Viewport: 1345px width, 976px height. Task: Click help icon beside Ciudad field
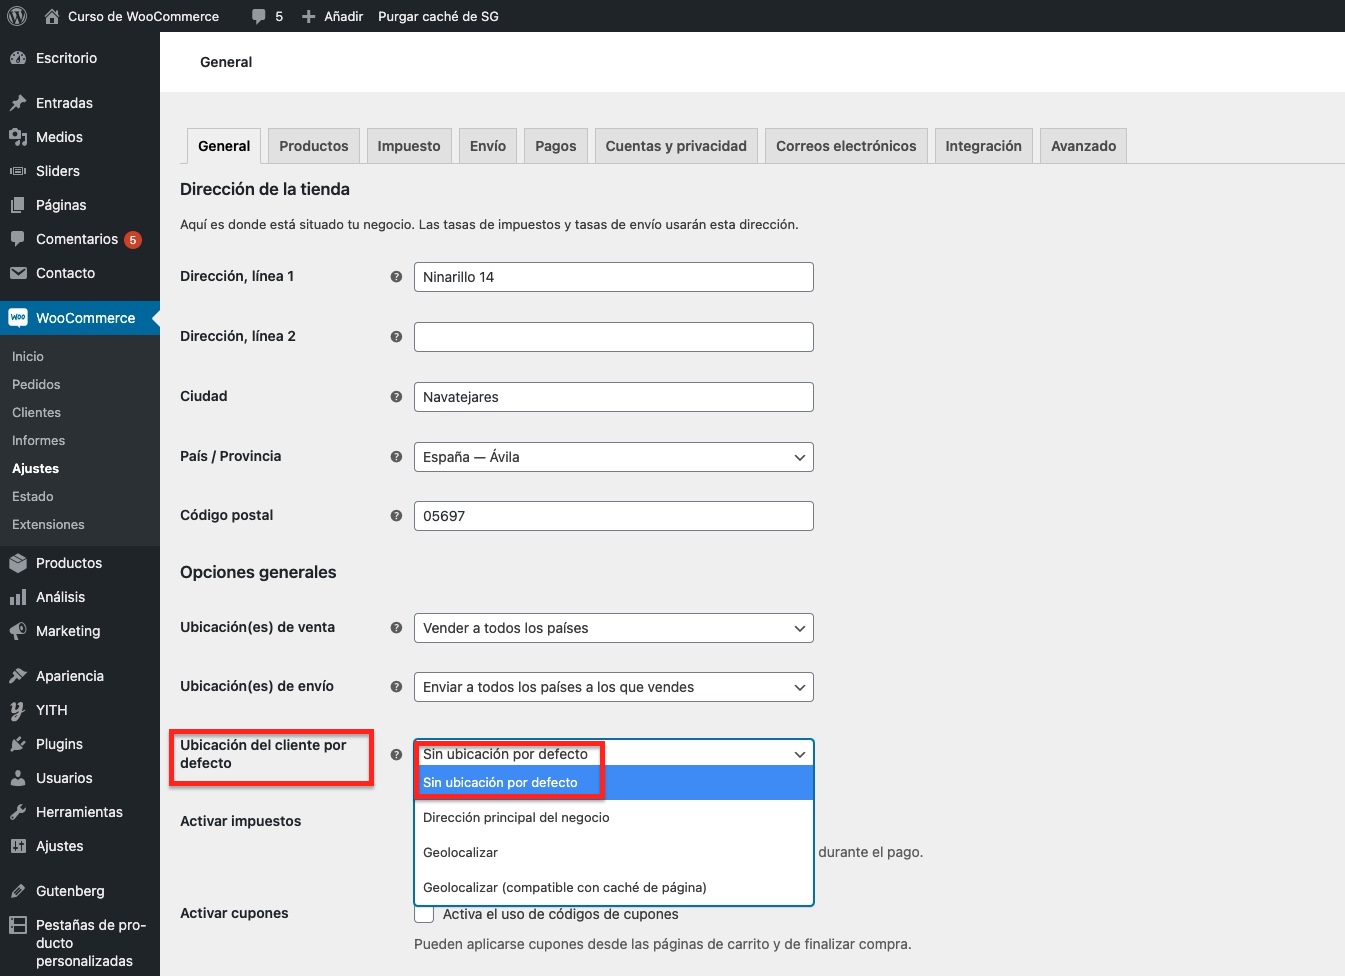(x=396, y=397)
